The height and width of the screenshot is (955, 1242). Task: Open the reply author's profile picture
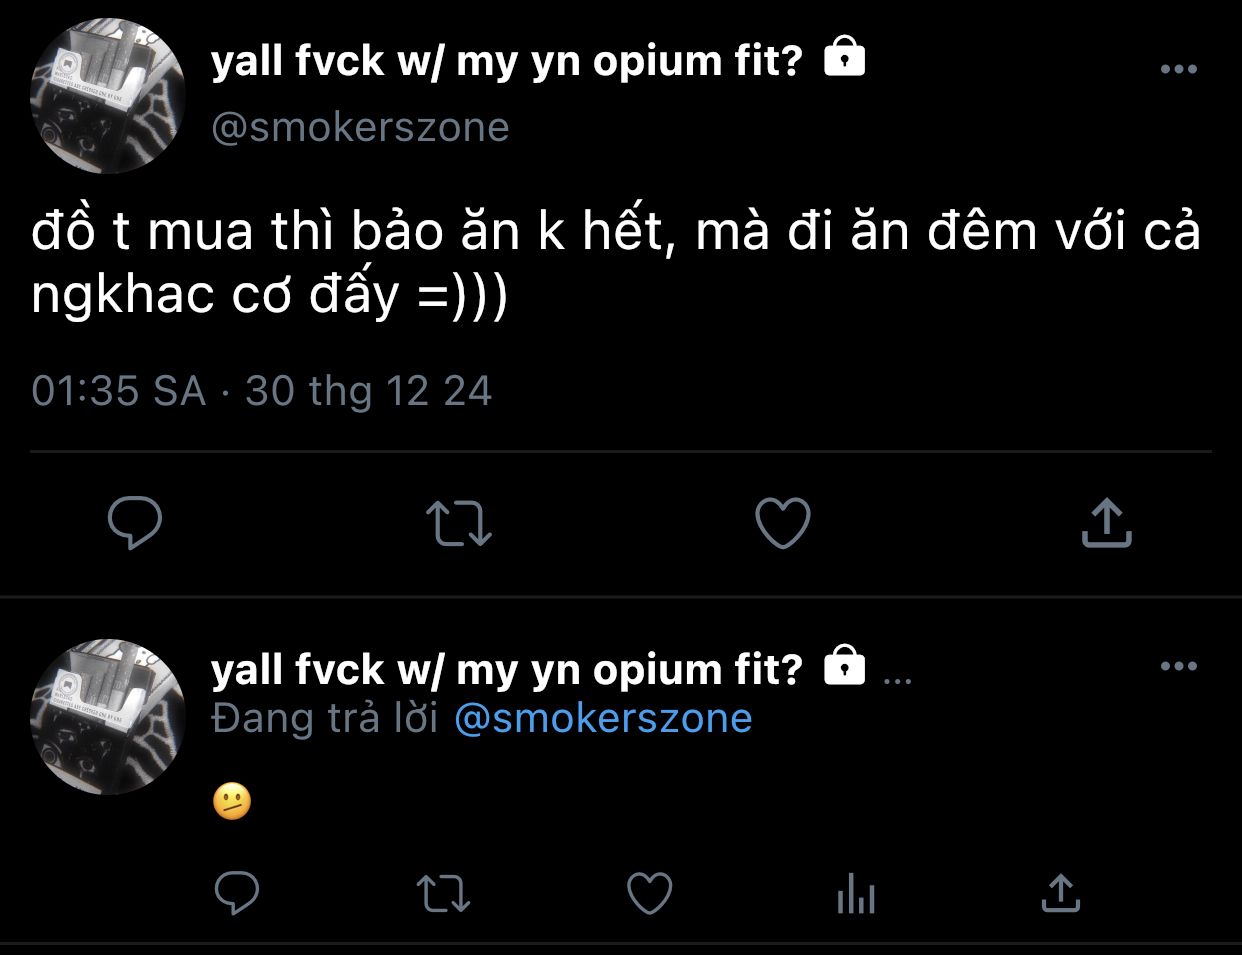point(108,716)
